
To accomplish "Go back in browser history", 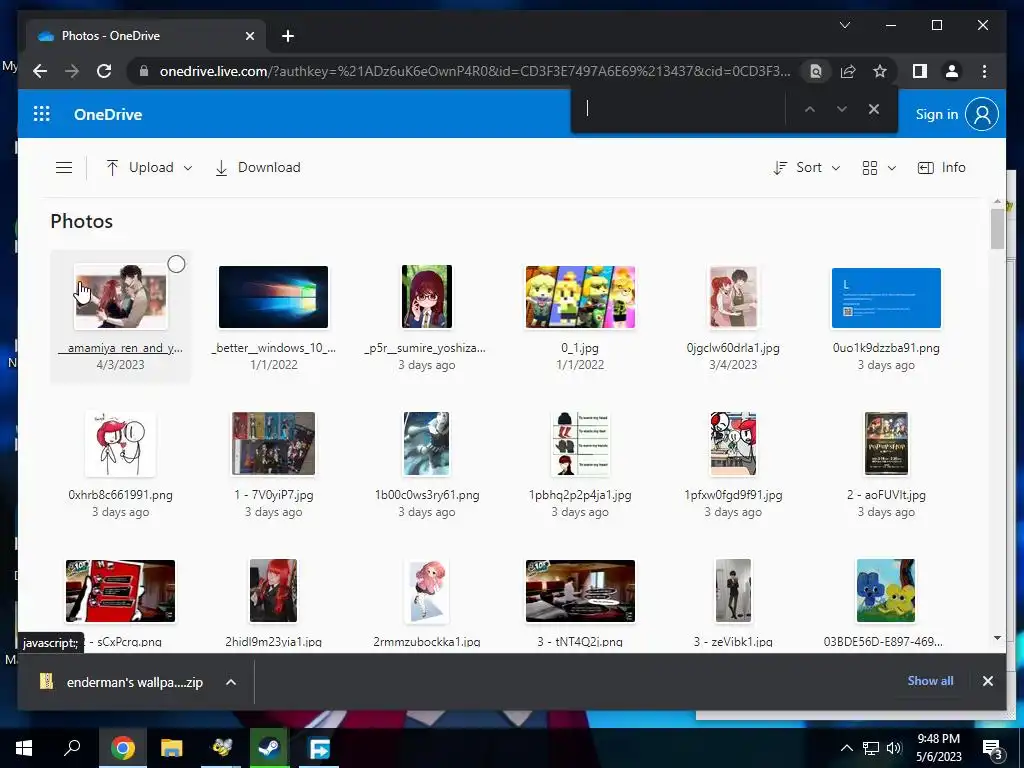I will point(40,71).
